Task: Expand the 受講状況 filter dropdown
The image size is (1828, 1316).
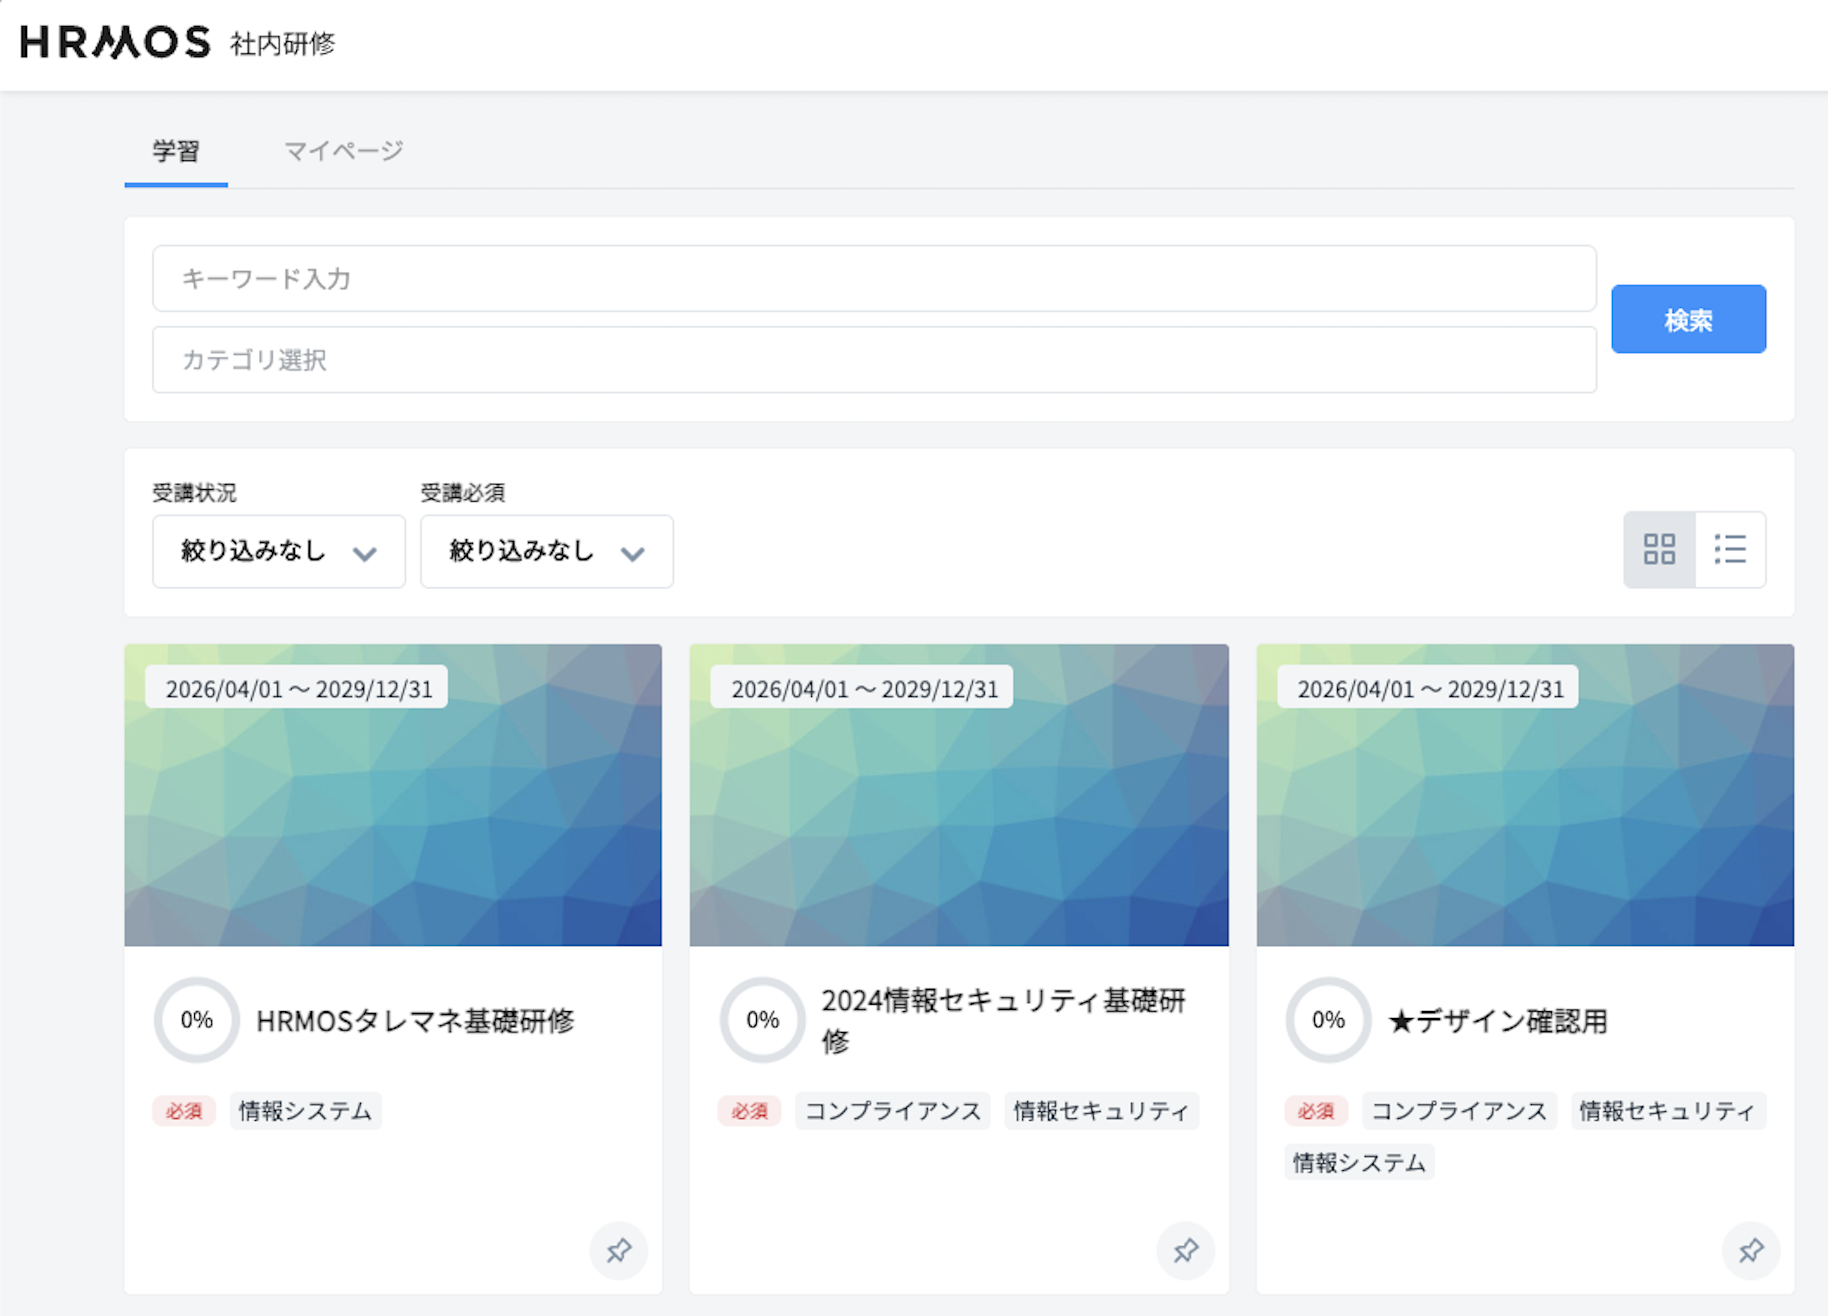Action: pos(279,551)
